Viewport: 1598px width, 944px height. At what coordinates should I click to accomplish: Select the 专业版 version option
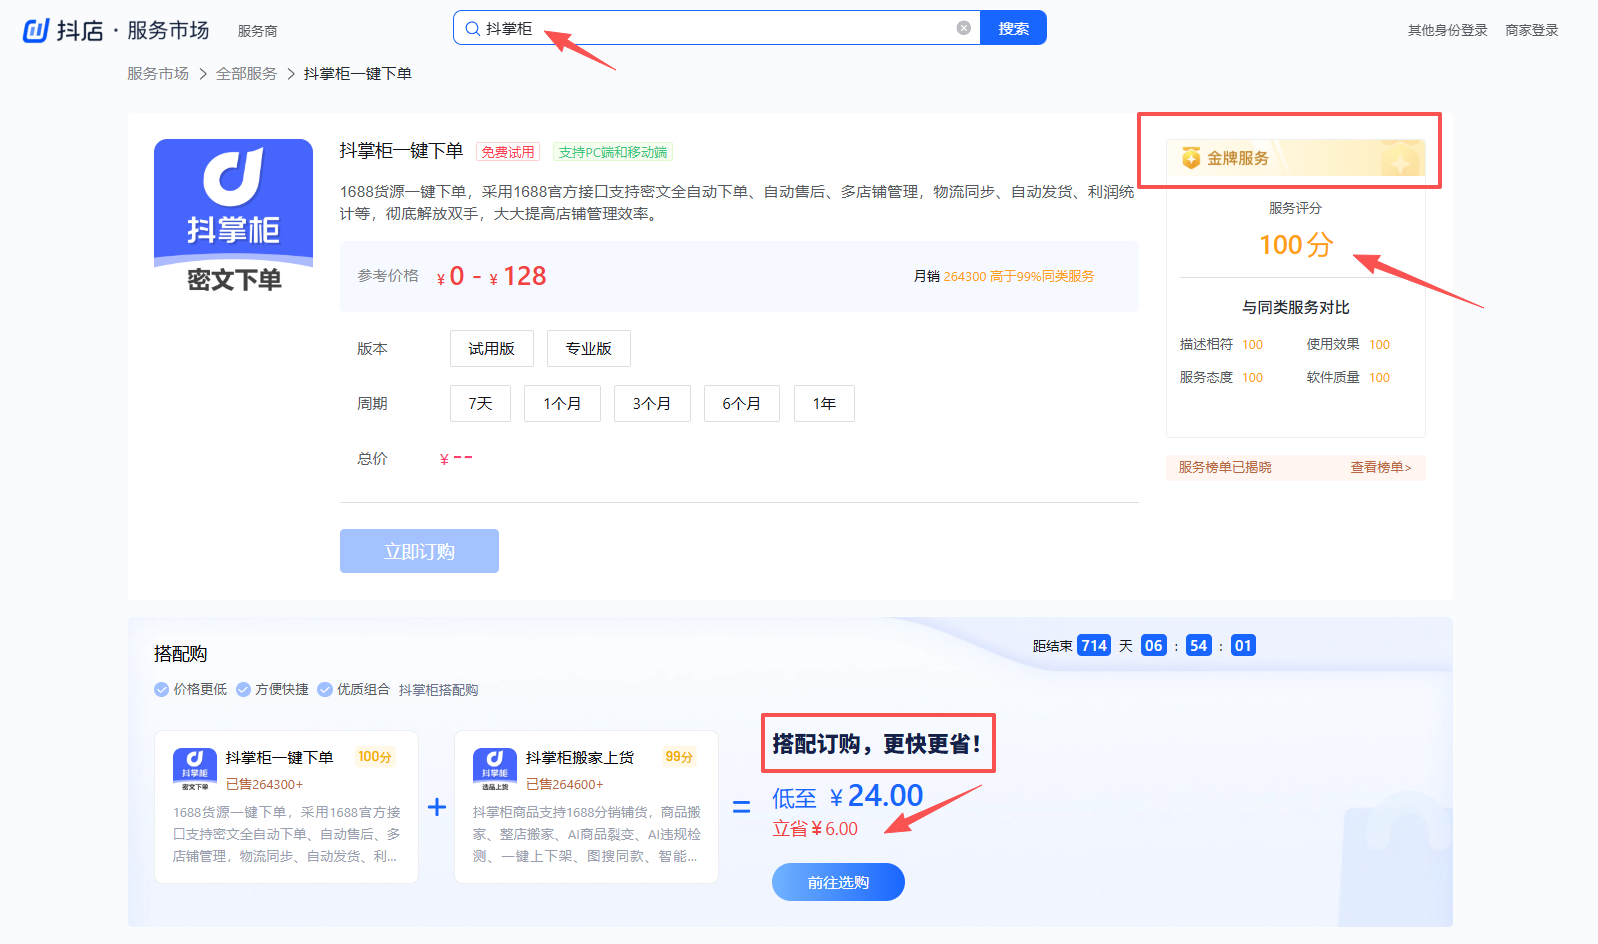click(589, 348)
